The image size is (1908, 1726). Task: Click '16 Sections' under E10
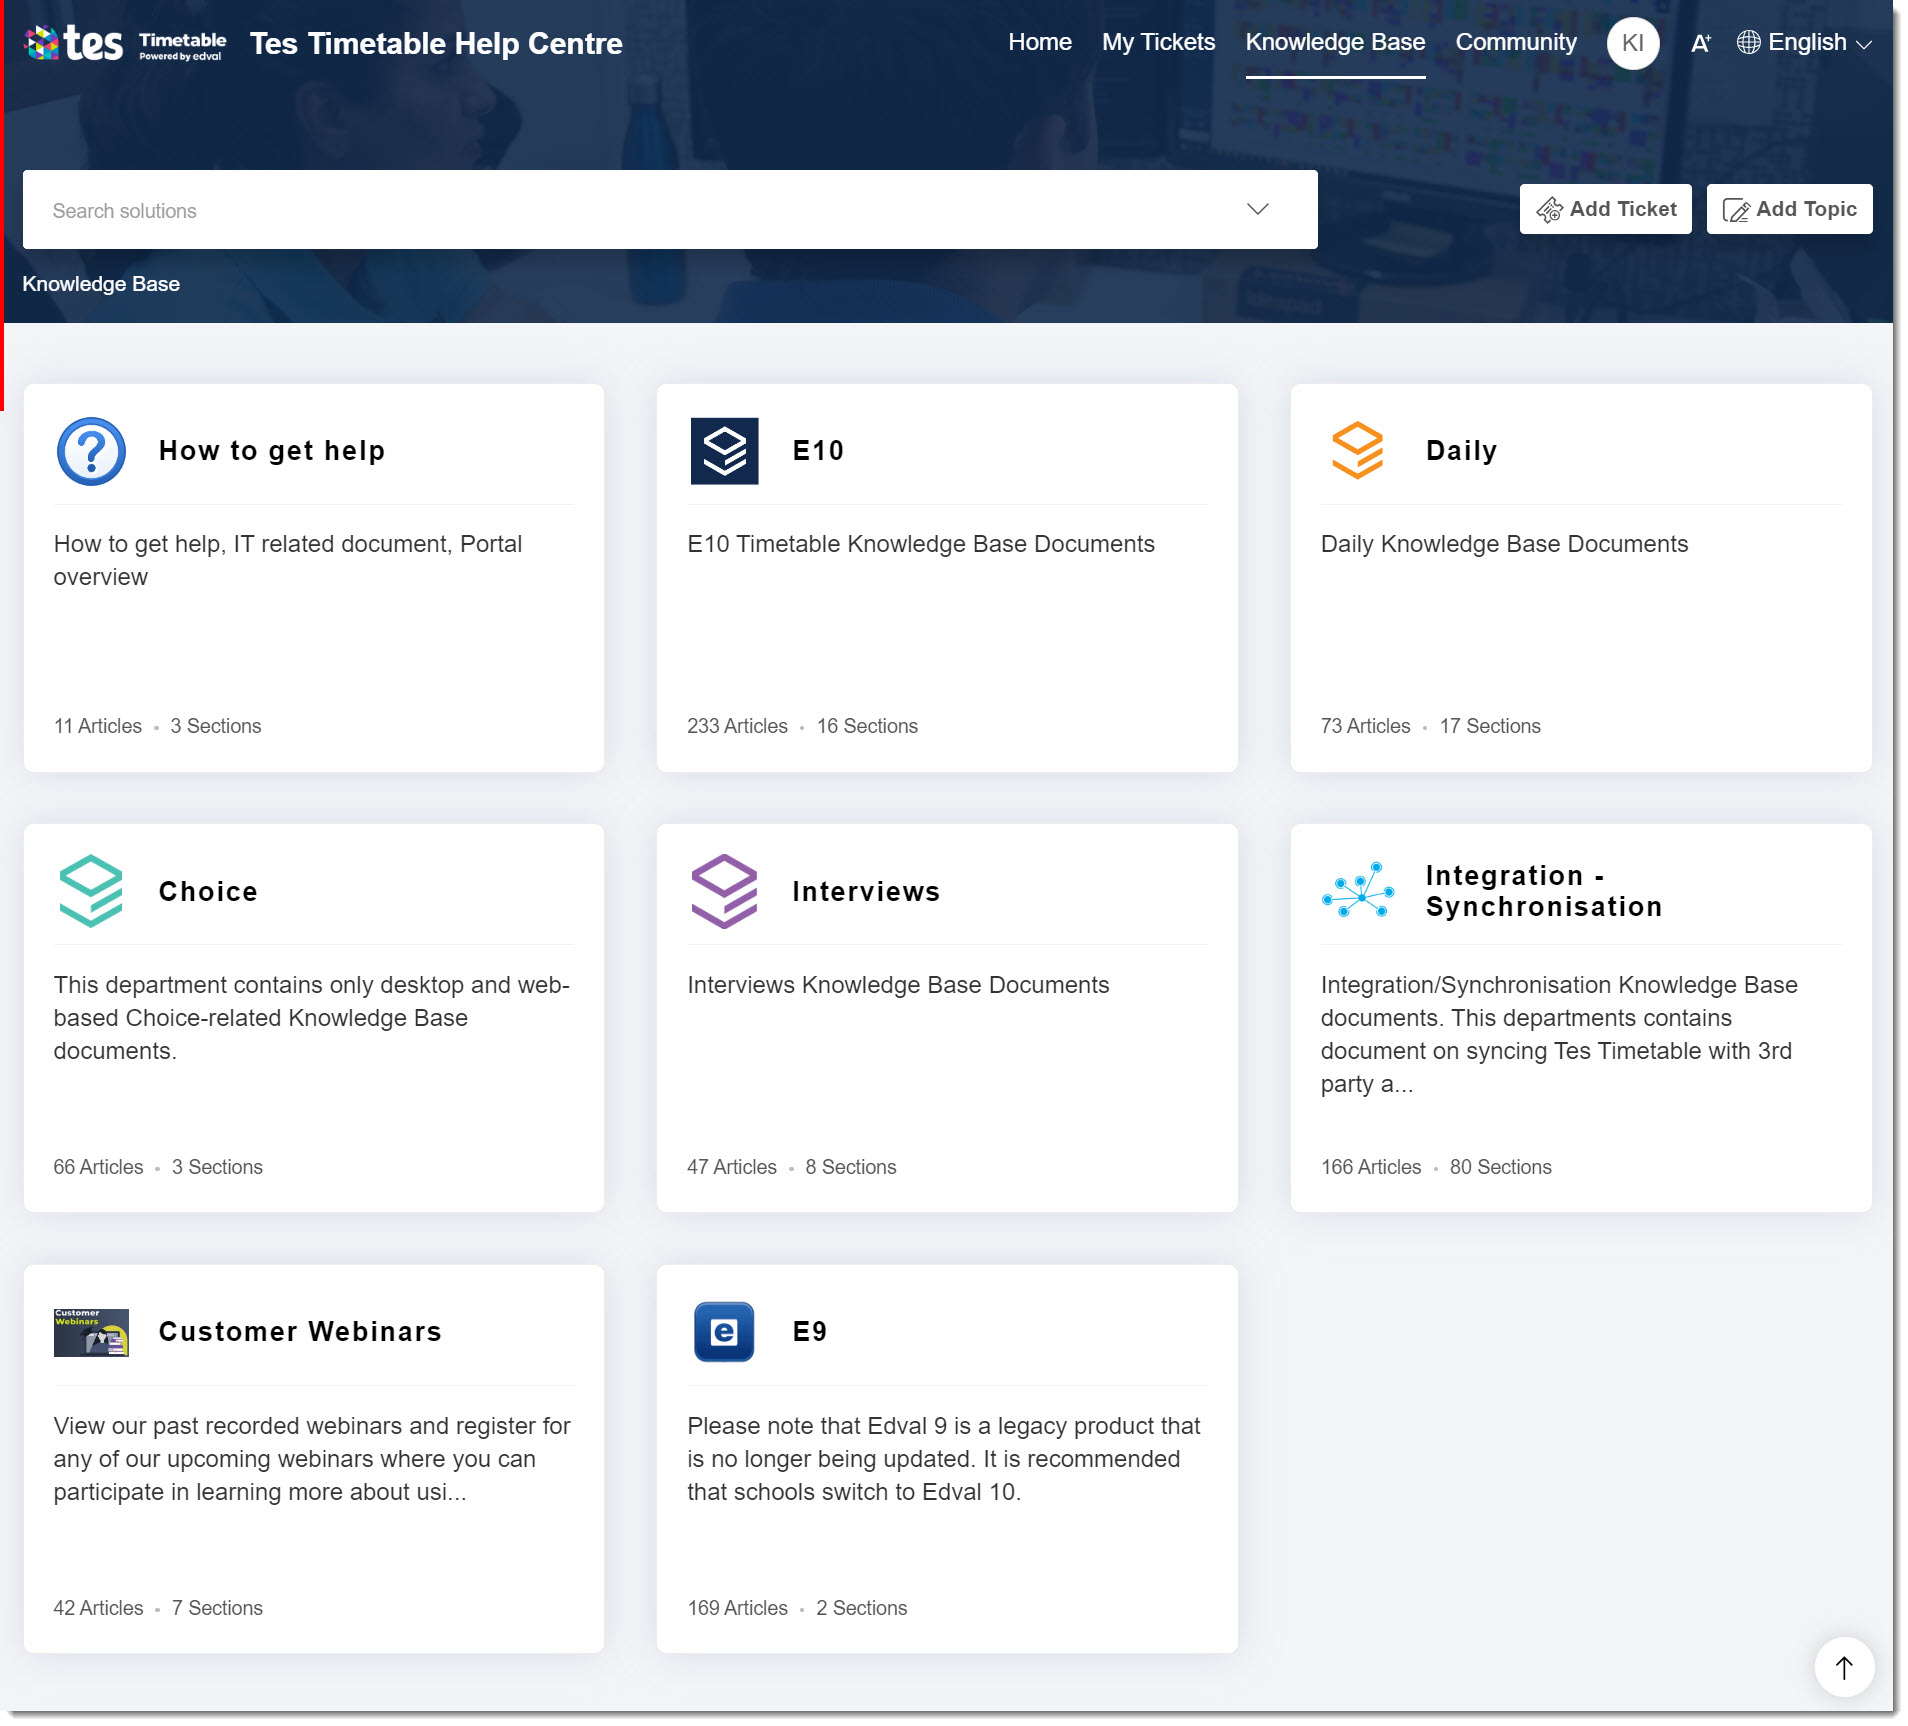867,726
